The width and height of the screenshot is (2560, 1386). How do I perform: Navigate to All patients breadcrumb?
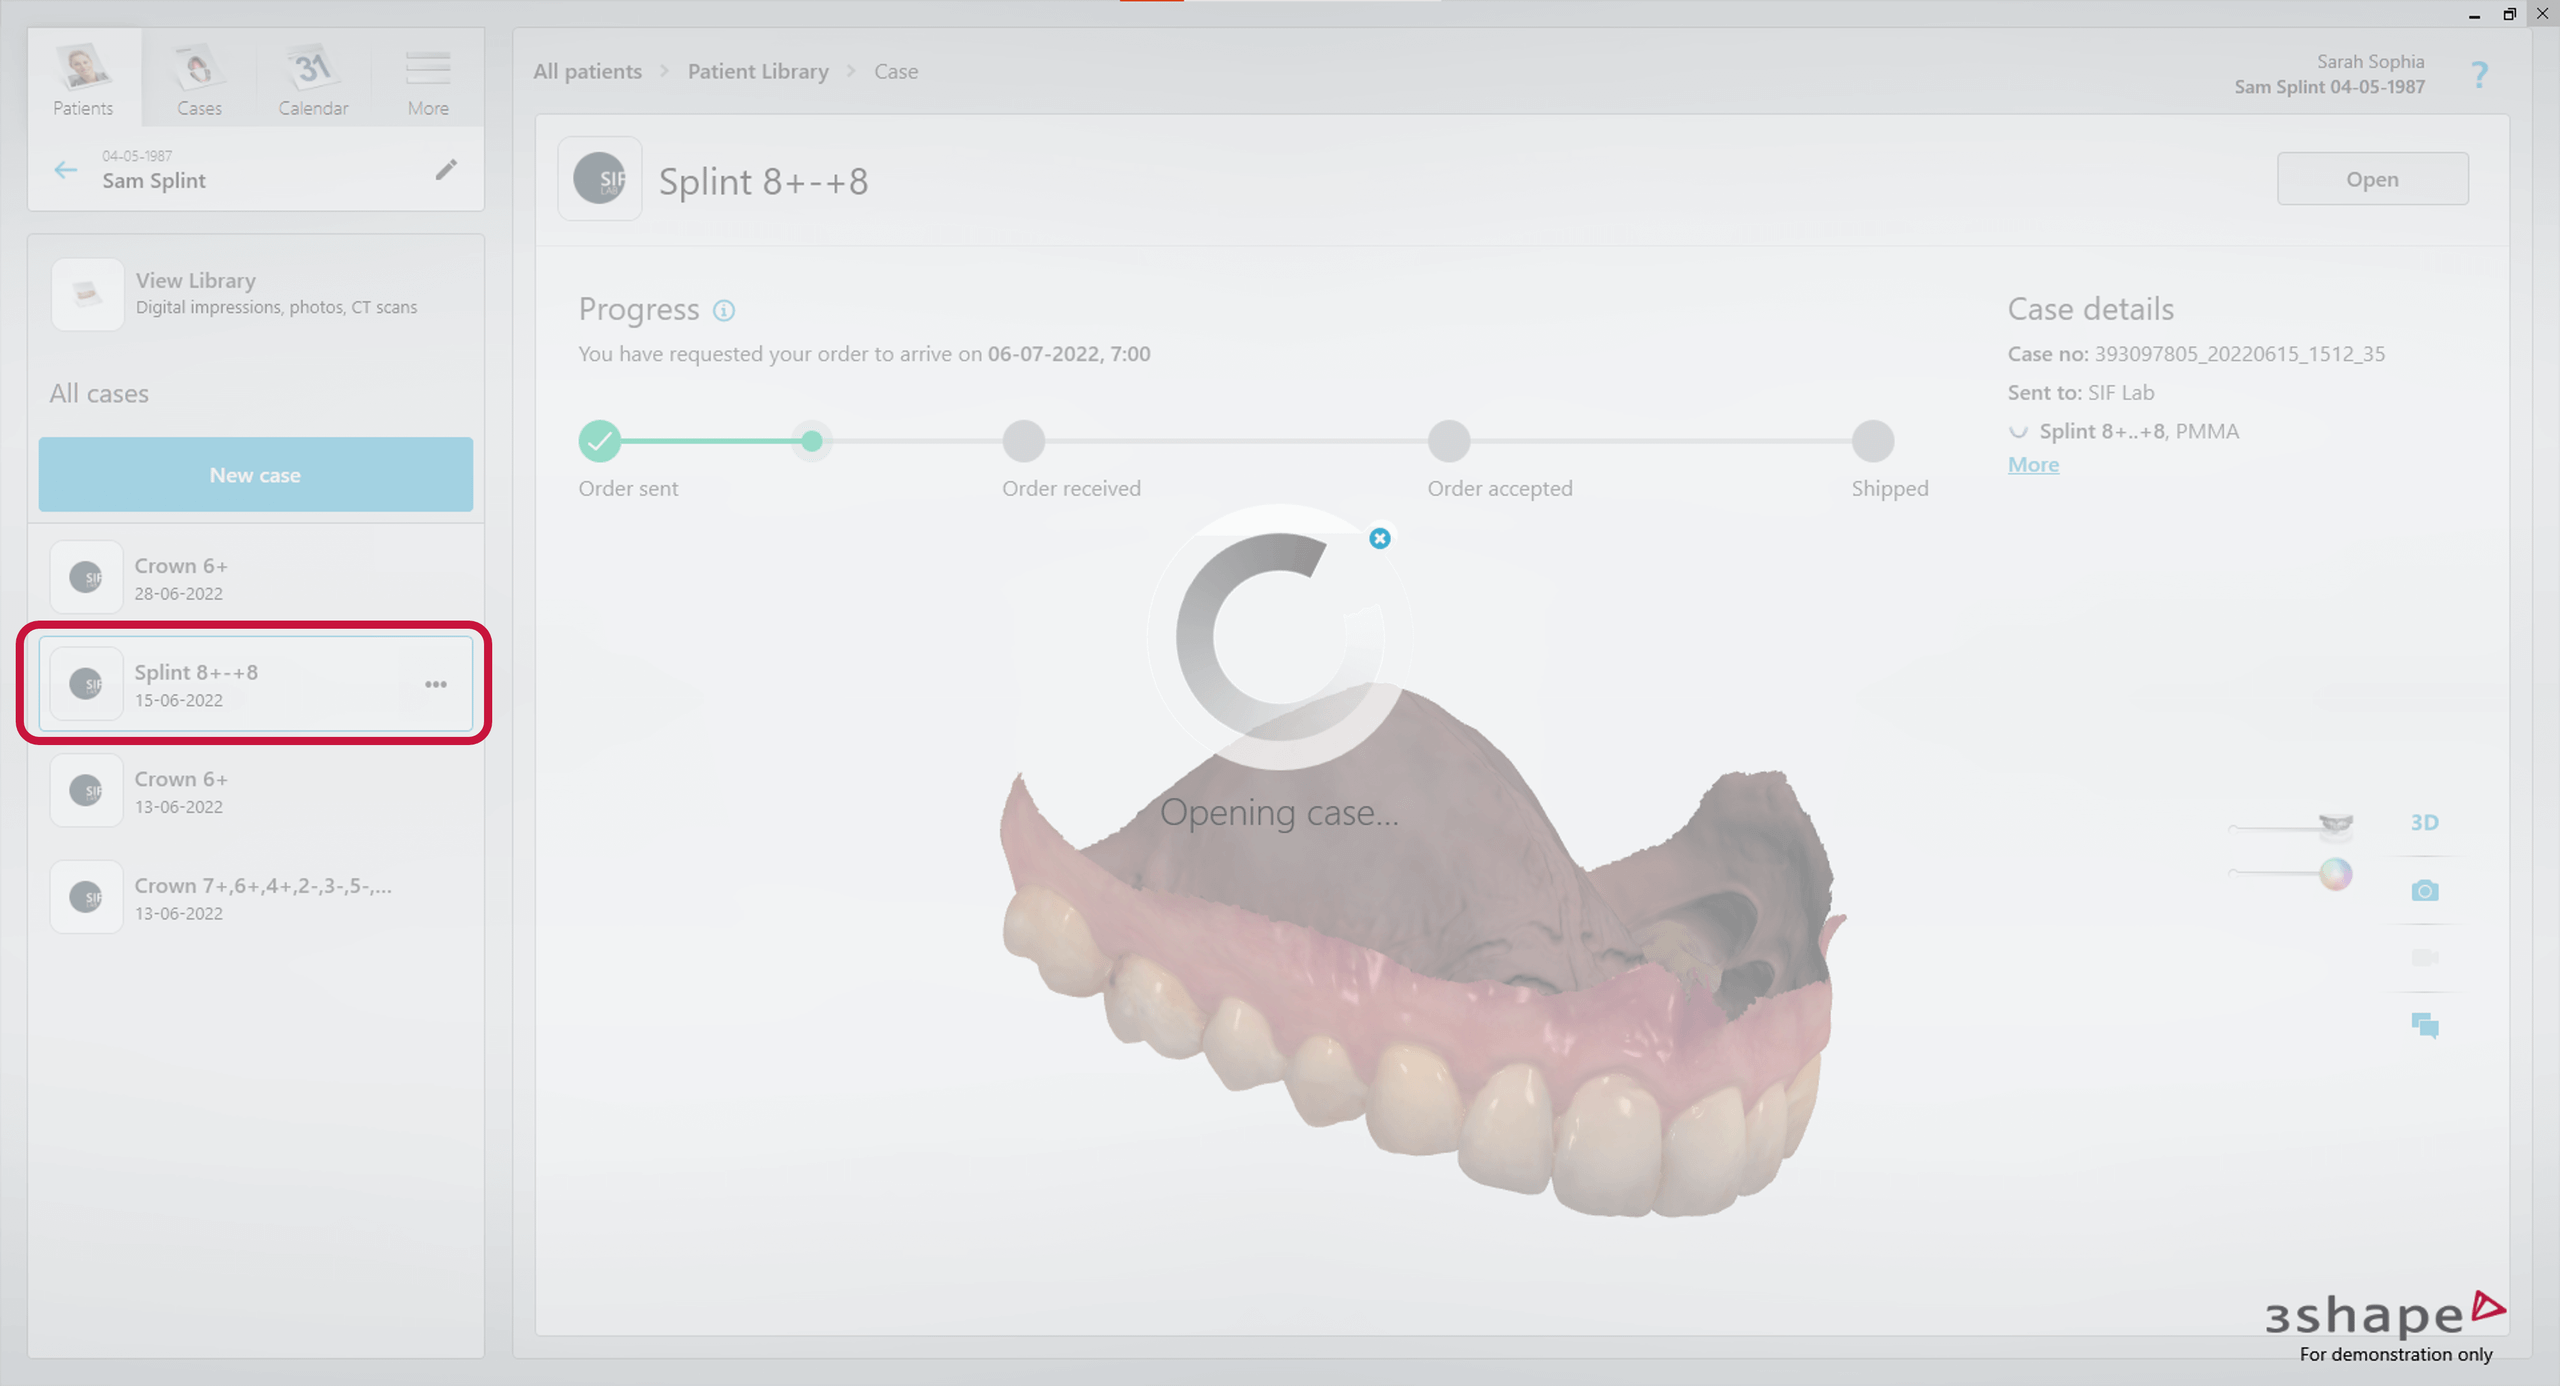point(587,71)
